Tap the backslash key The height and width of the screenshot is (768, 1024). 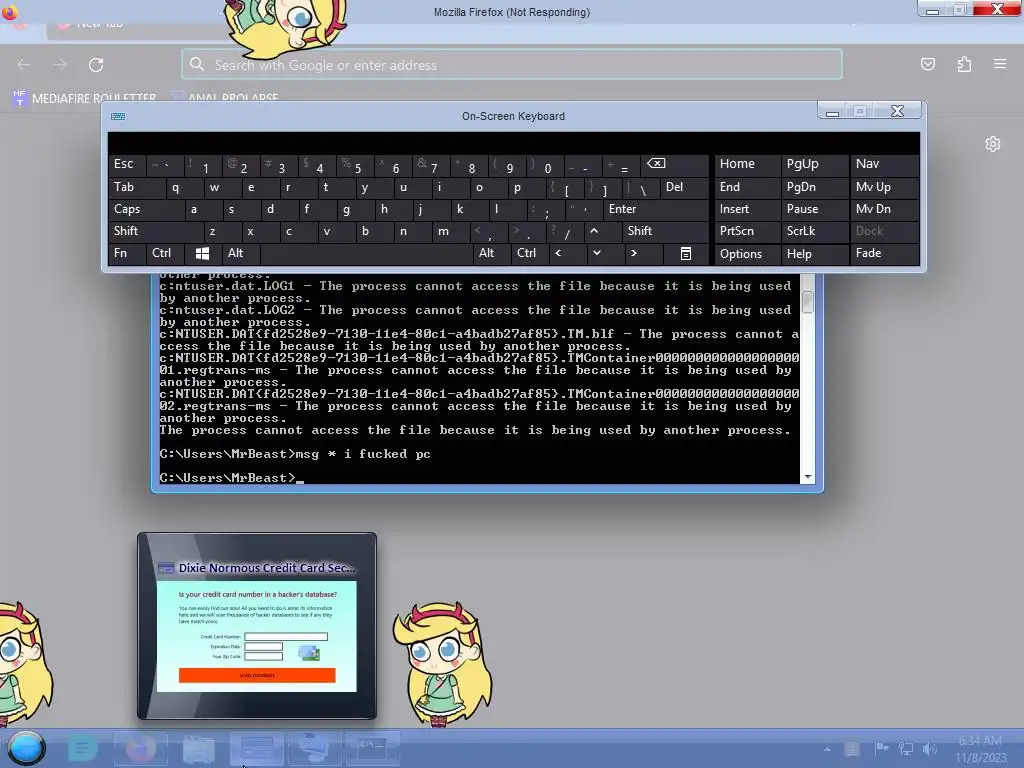pos(642,189)
